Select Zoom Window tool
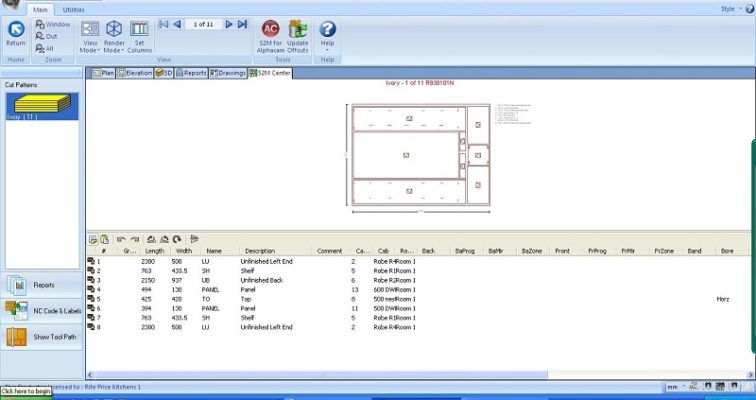This screenshot has height=400, width=756. 53,24
